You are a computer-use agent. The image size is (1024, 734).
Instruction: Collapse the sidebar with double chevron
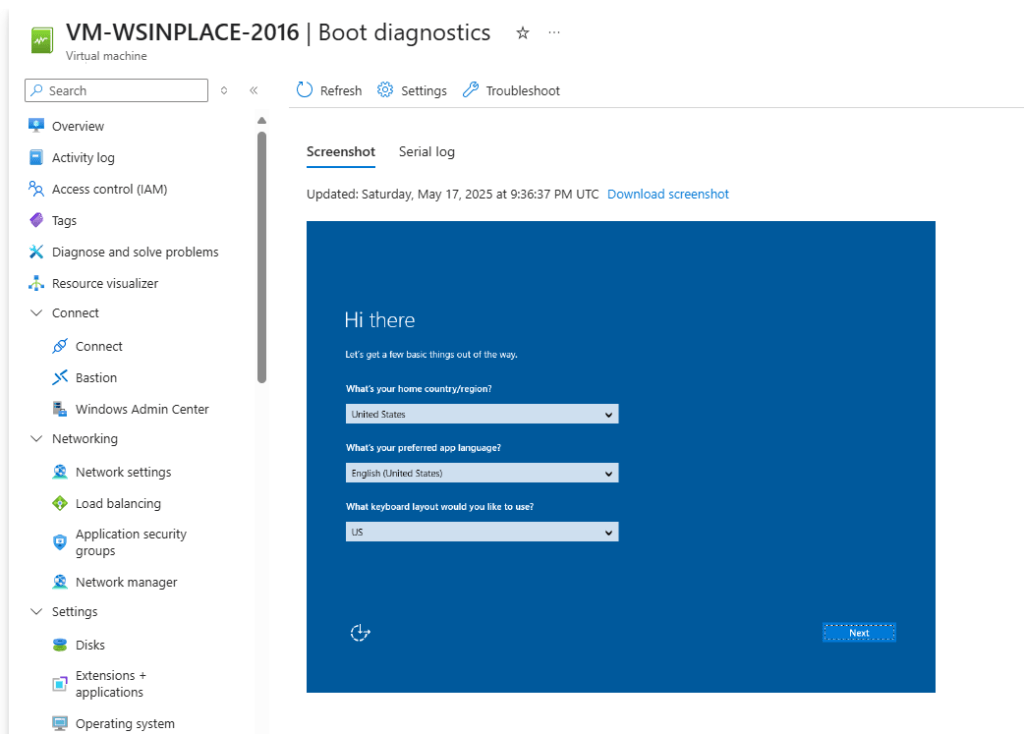pos(253,90)
